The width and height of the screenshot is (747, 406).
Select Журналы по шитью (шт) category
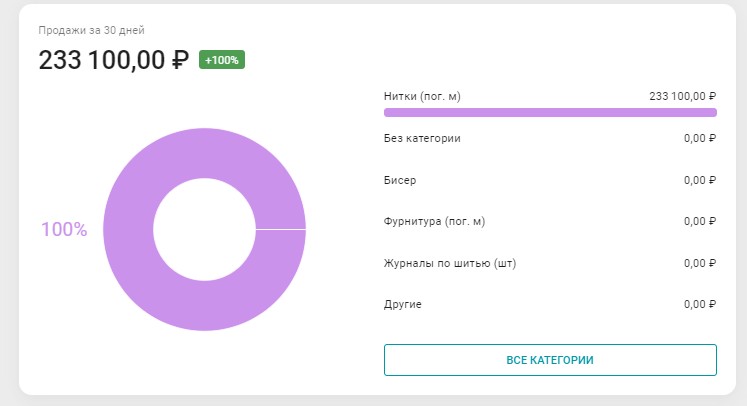pyautogui.click(x=450, y=263)
